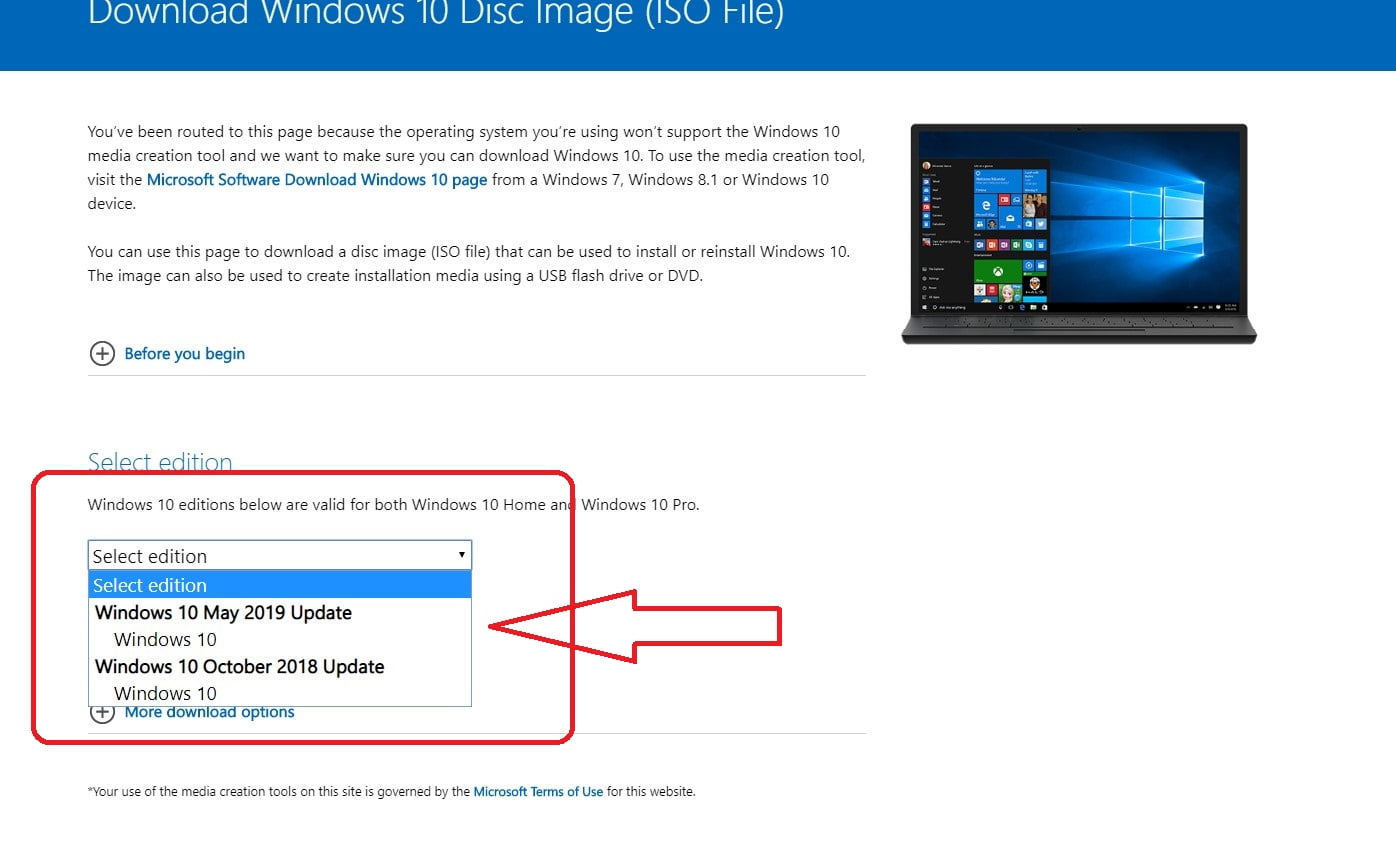Click the plus icon beside More download options
This screenshot has height=868, width=1396.
[x=102, y=713]
